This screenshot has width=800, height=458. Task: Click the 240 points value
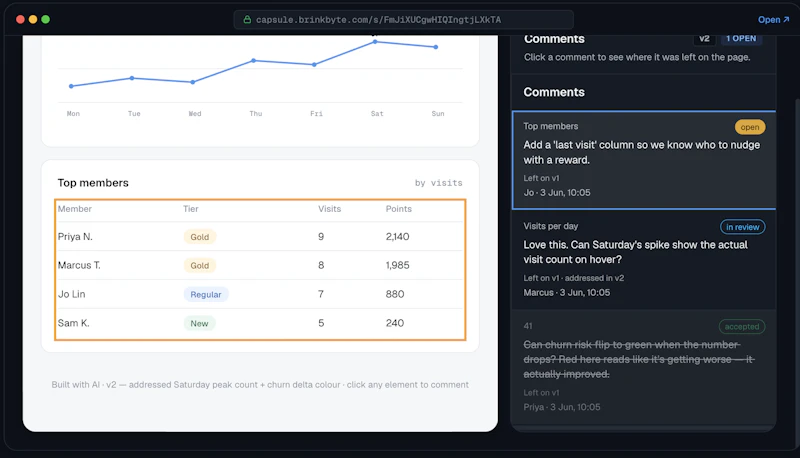coord(395,323)
